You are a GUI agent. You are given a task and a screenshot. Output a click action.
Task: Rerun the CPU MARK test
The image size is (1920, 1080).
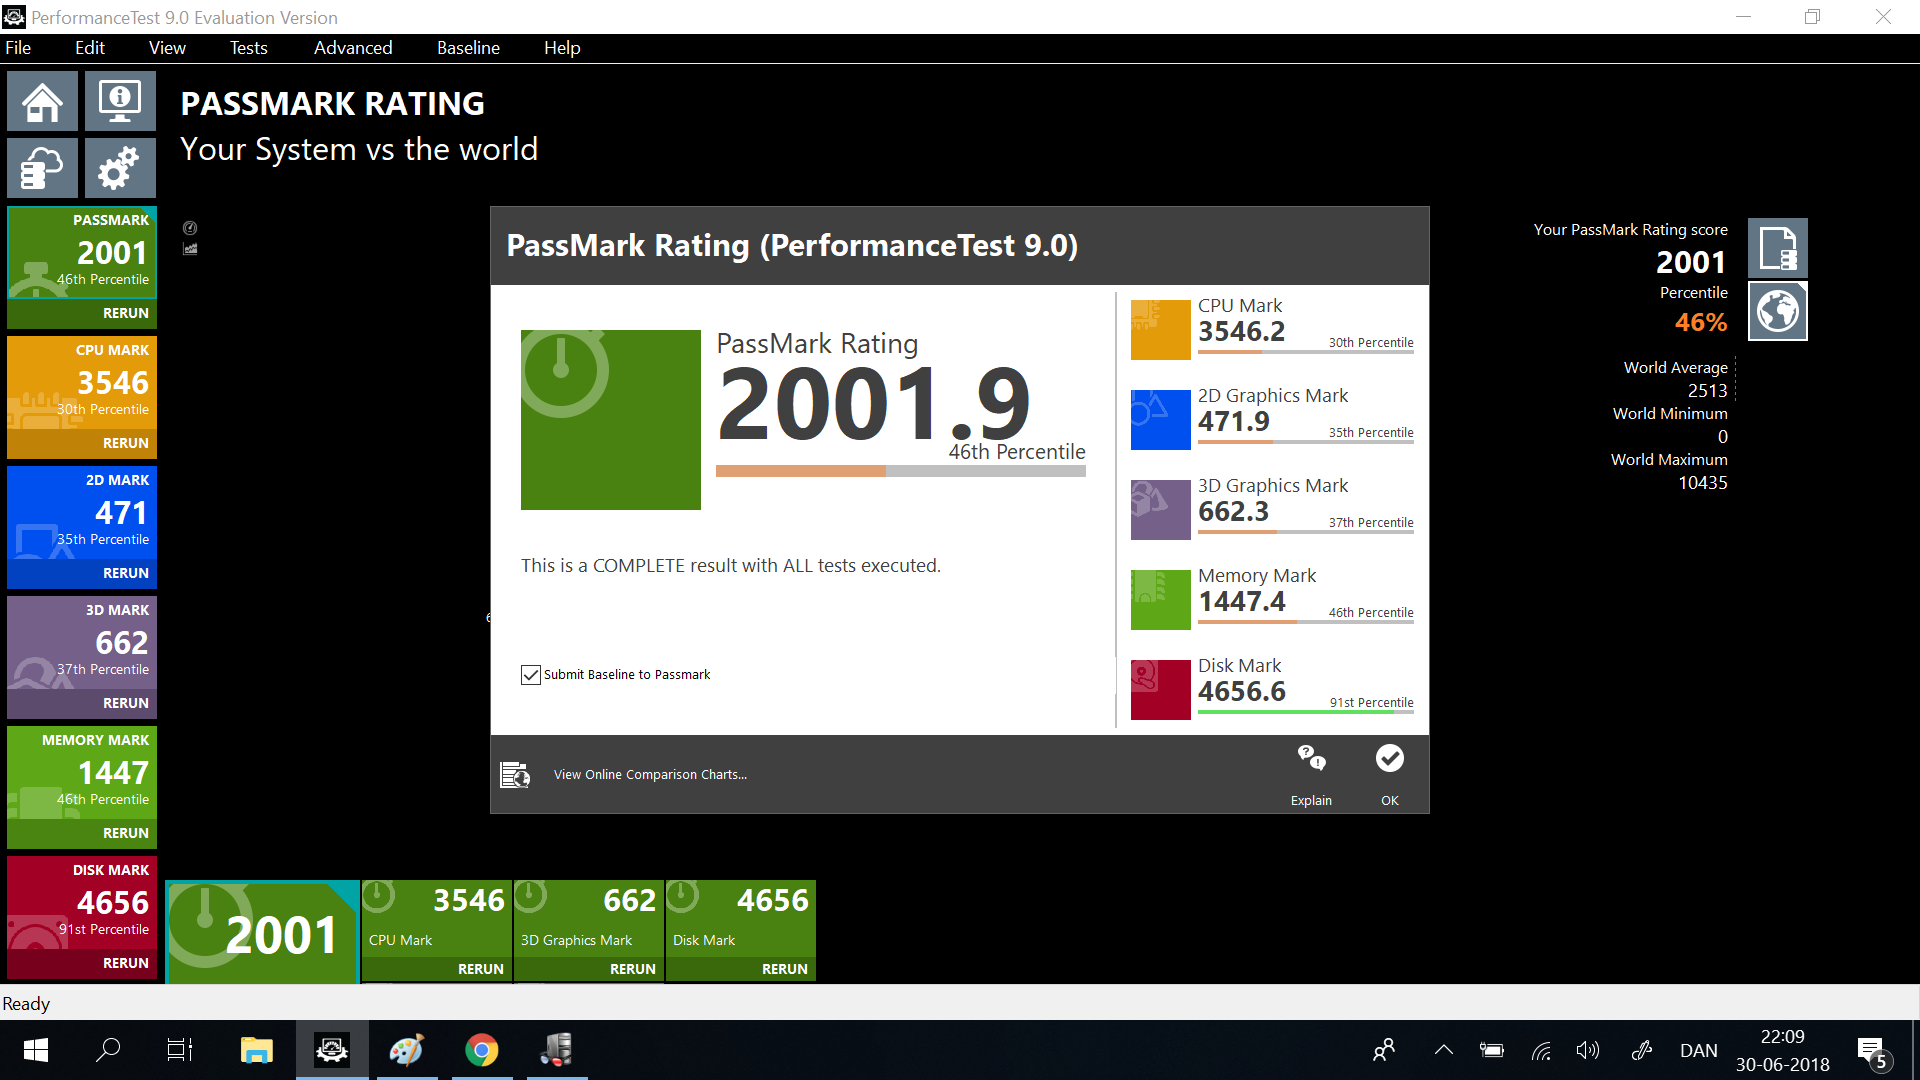(126, 443)
